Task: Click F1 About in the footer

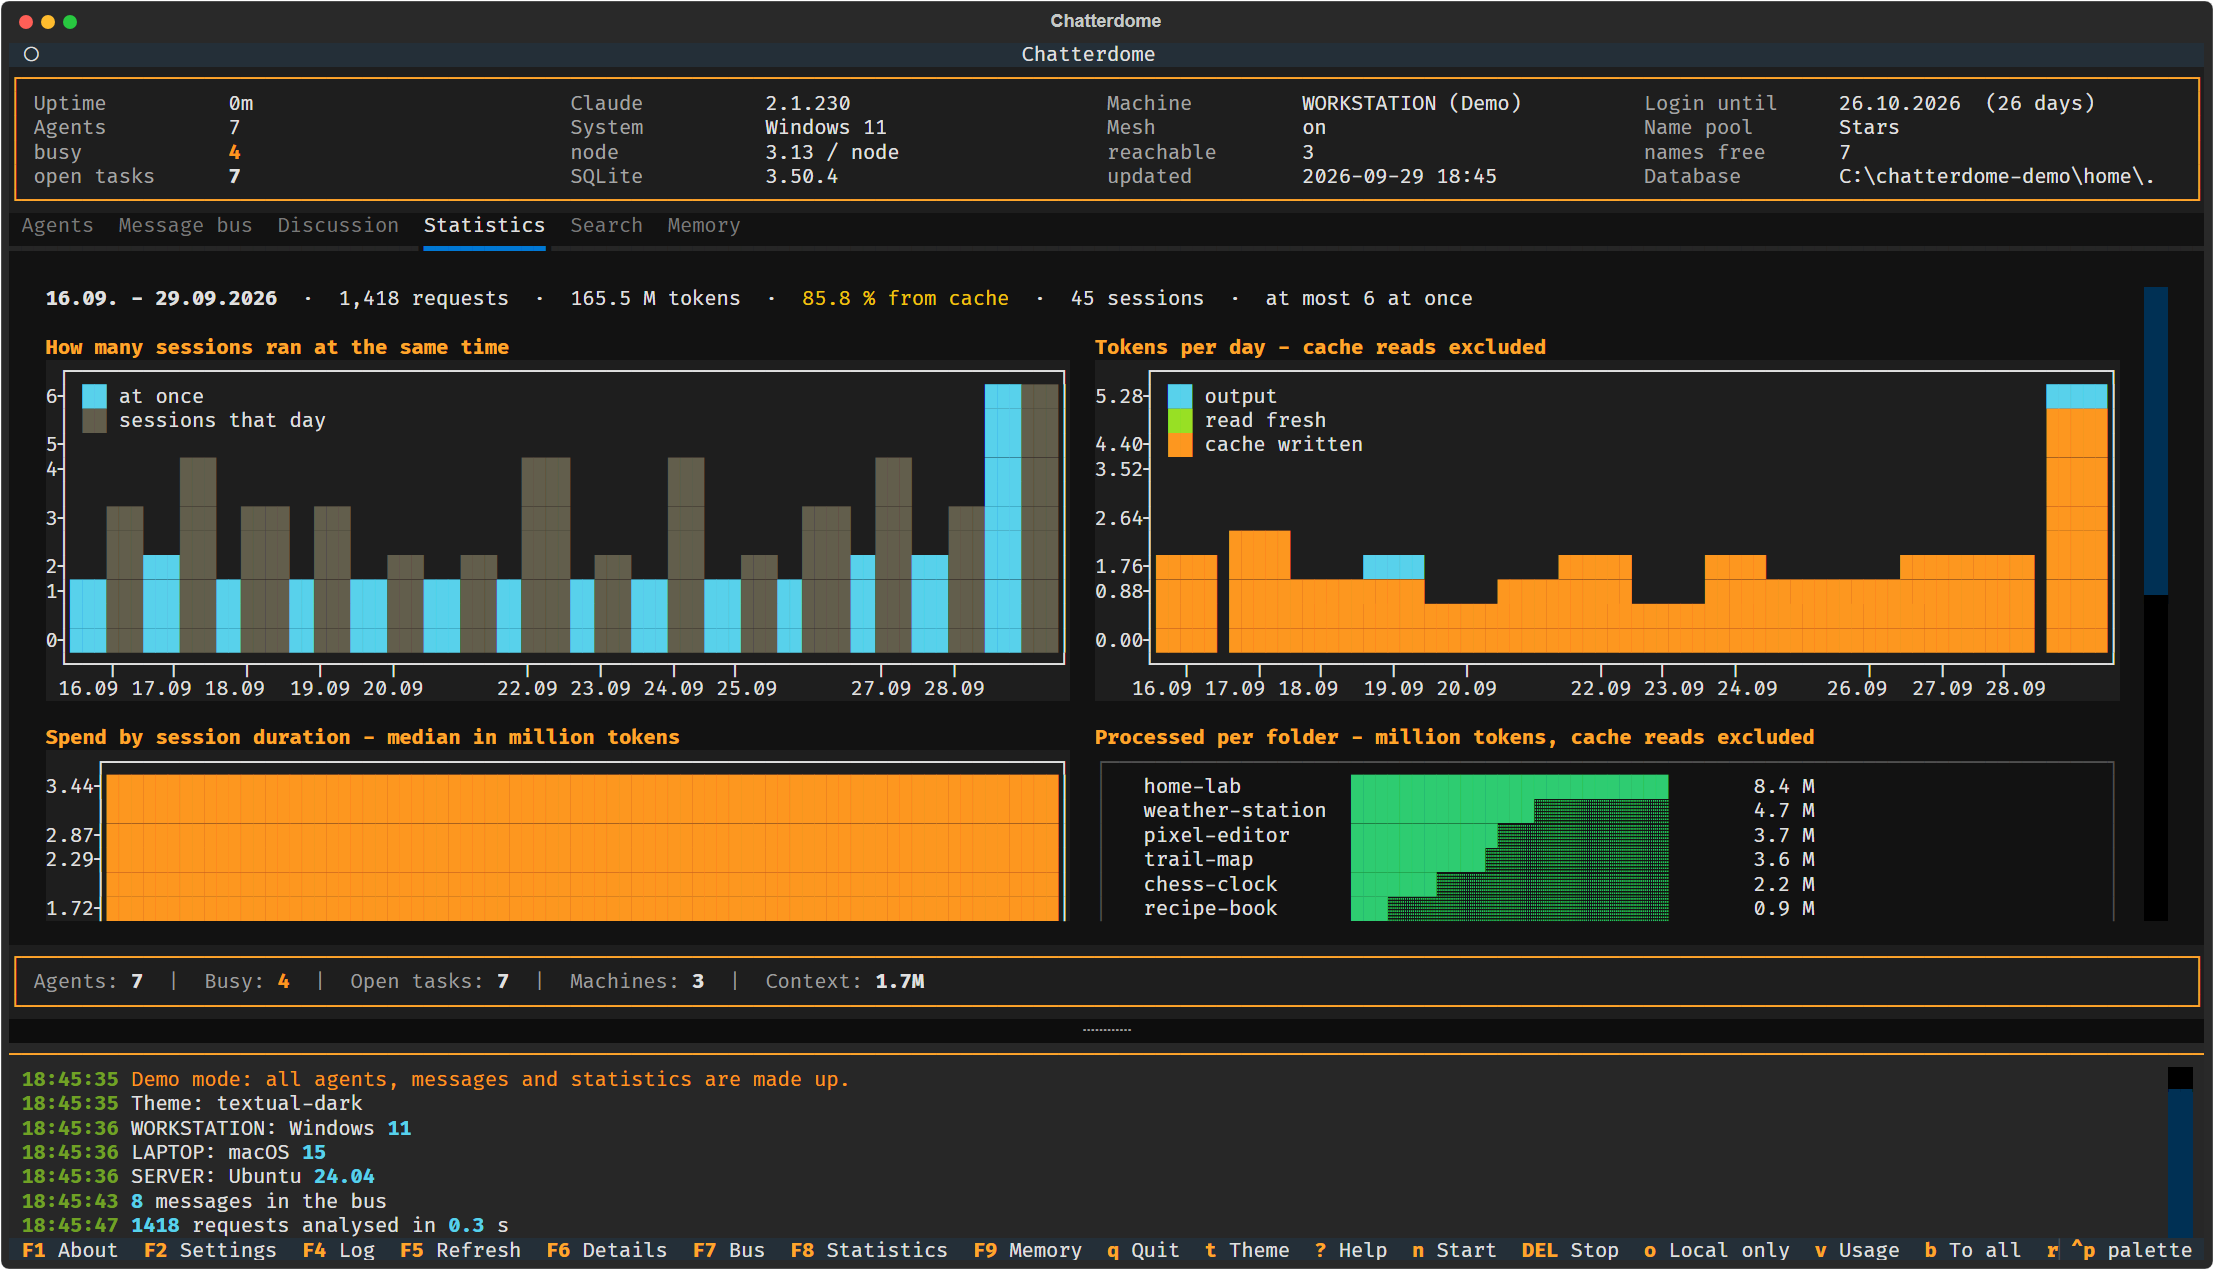Action: pos(70,1250)
